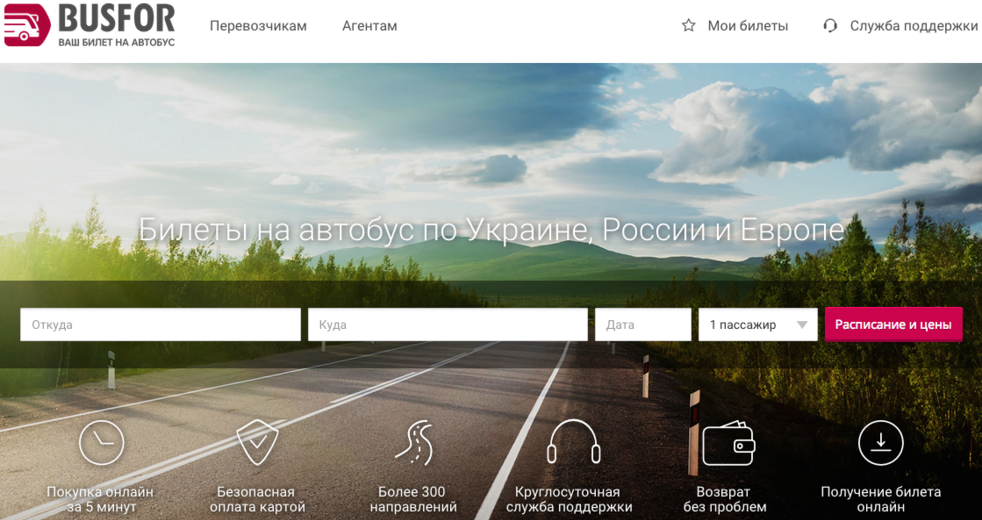Click the Busfor red bus logo icon
The width and height of the screenshot is (982, 520).
pyautogui.click(x=27, y=25)
